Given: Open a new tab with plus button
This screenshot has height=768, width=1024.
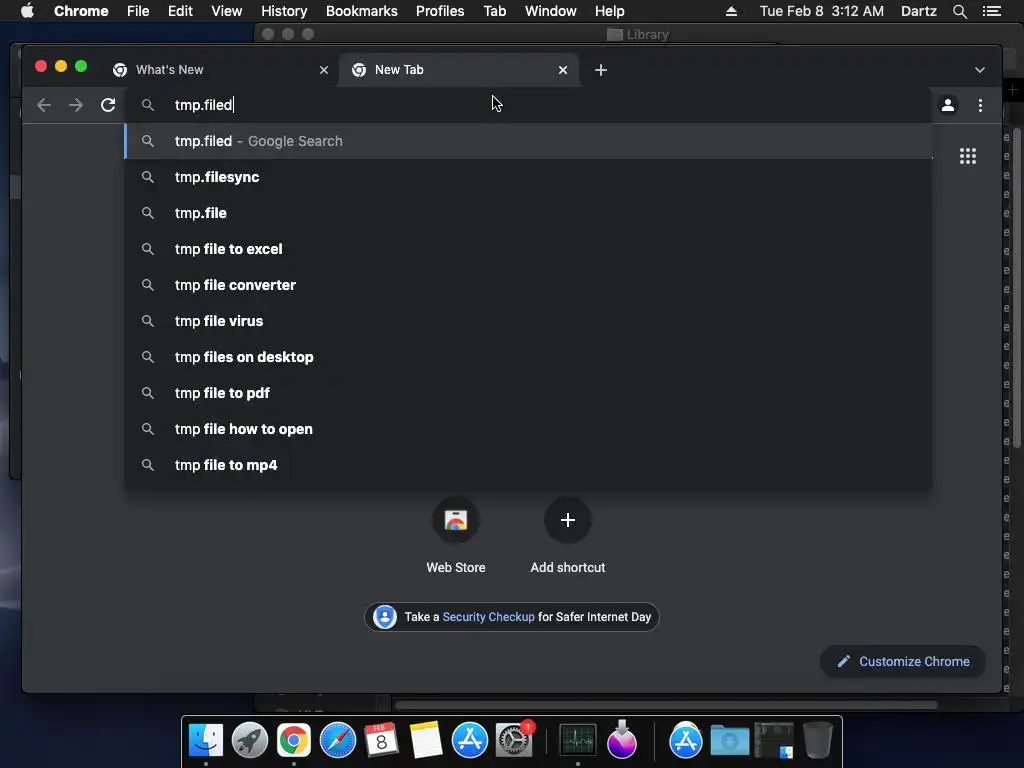Looking at the screenshot, I should tap(601, 70).
